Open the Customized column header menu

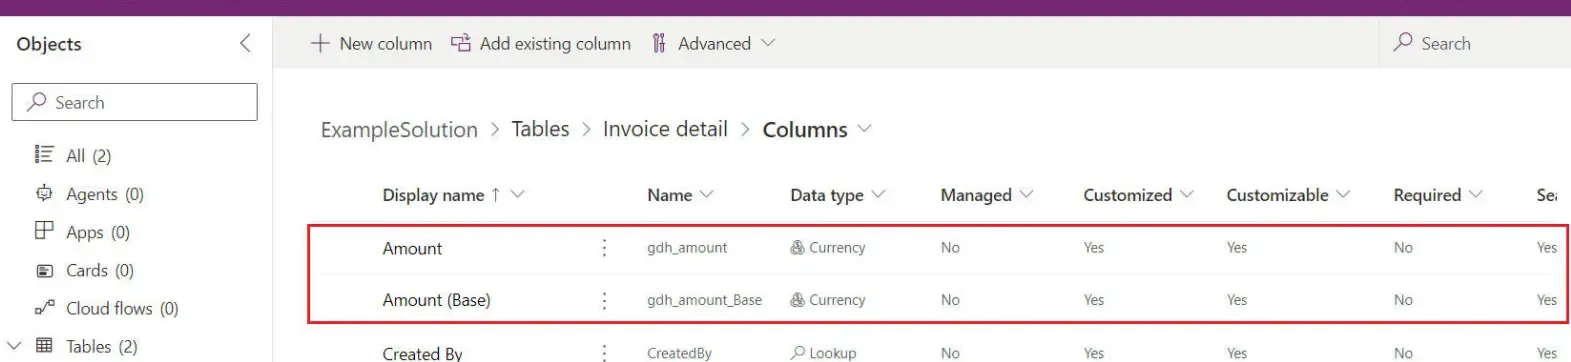(x=1187, y=194)
